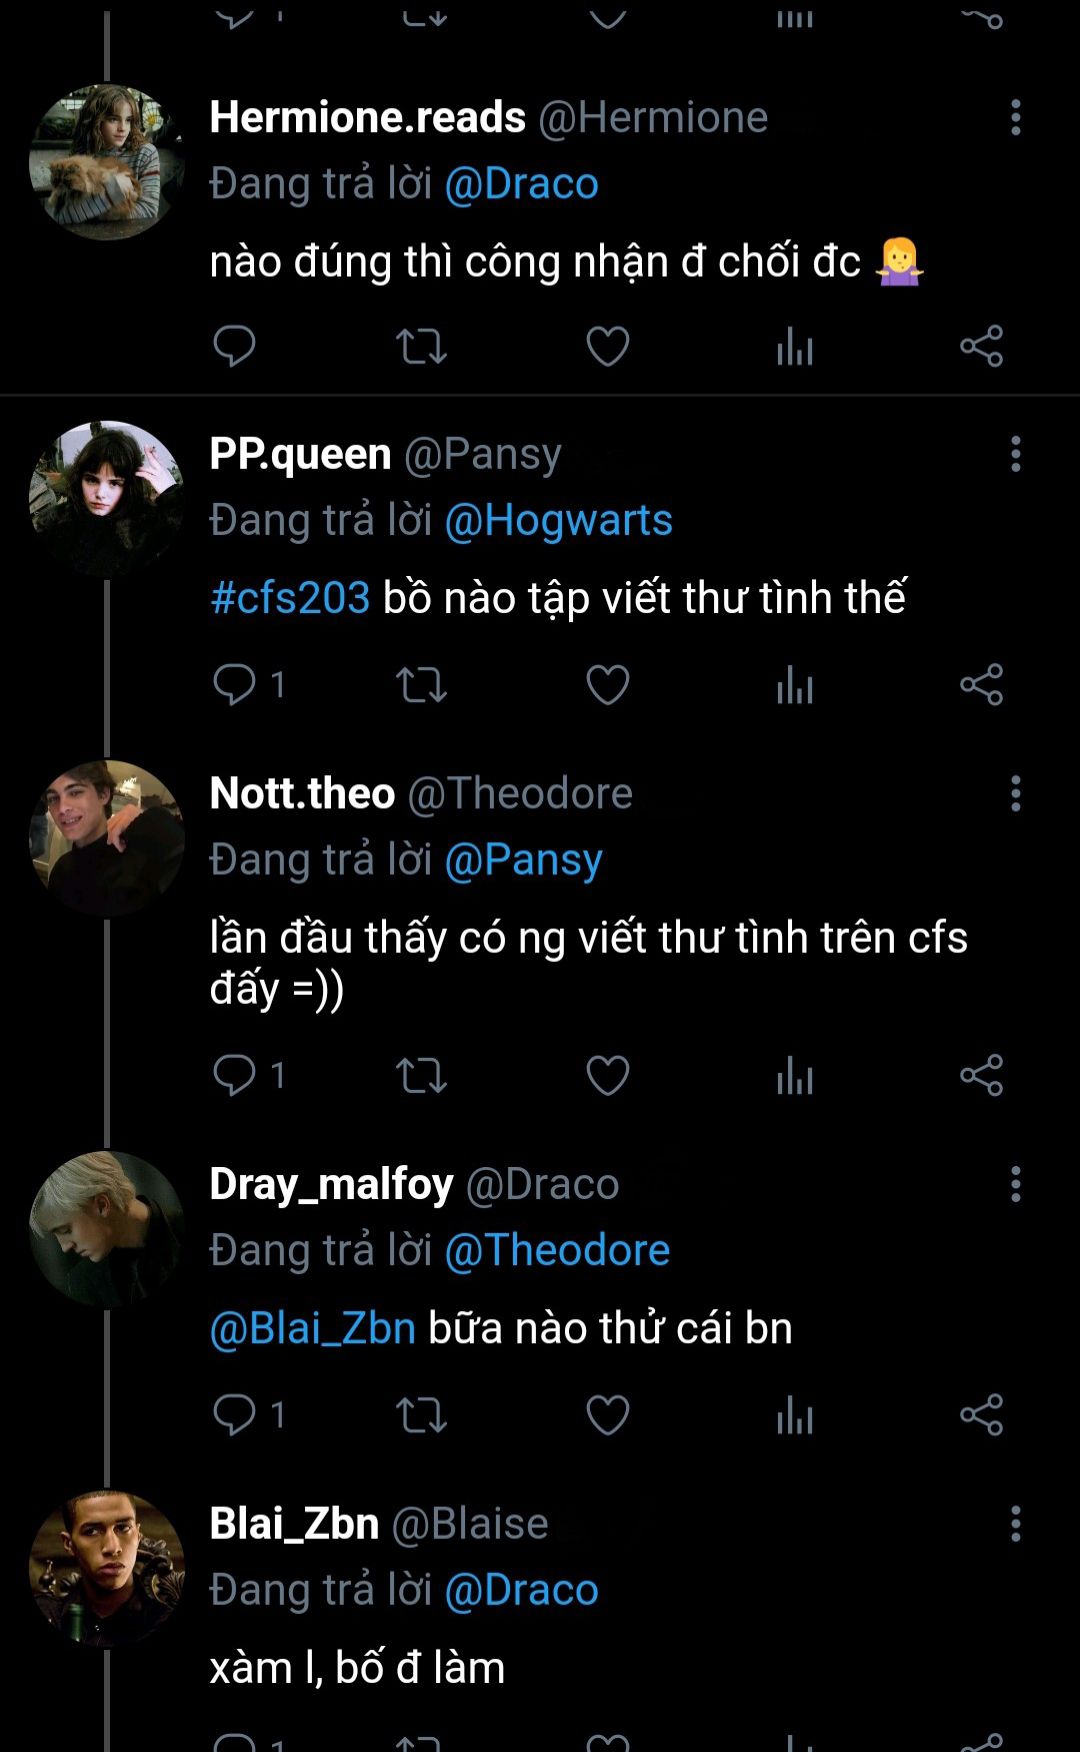Open the #cfs203 hashtag
Screen dimensions: 1080x1752
pyautogui.click(x=290, y=598)
